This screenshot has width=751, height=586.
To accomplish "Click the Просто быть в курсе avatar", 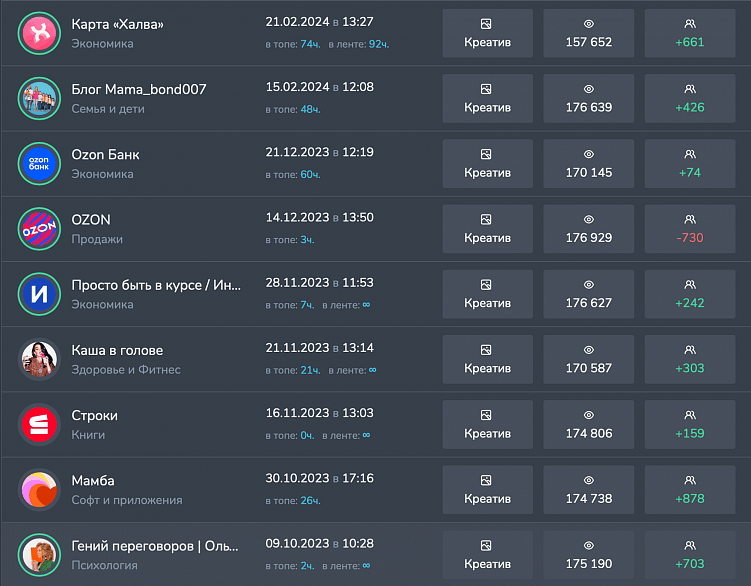I will click(x=40, y=294).
